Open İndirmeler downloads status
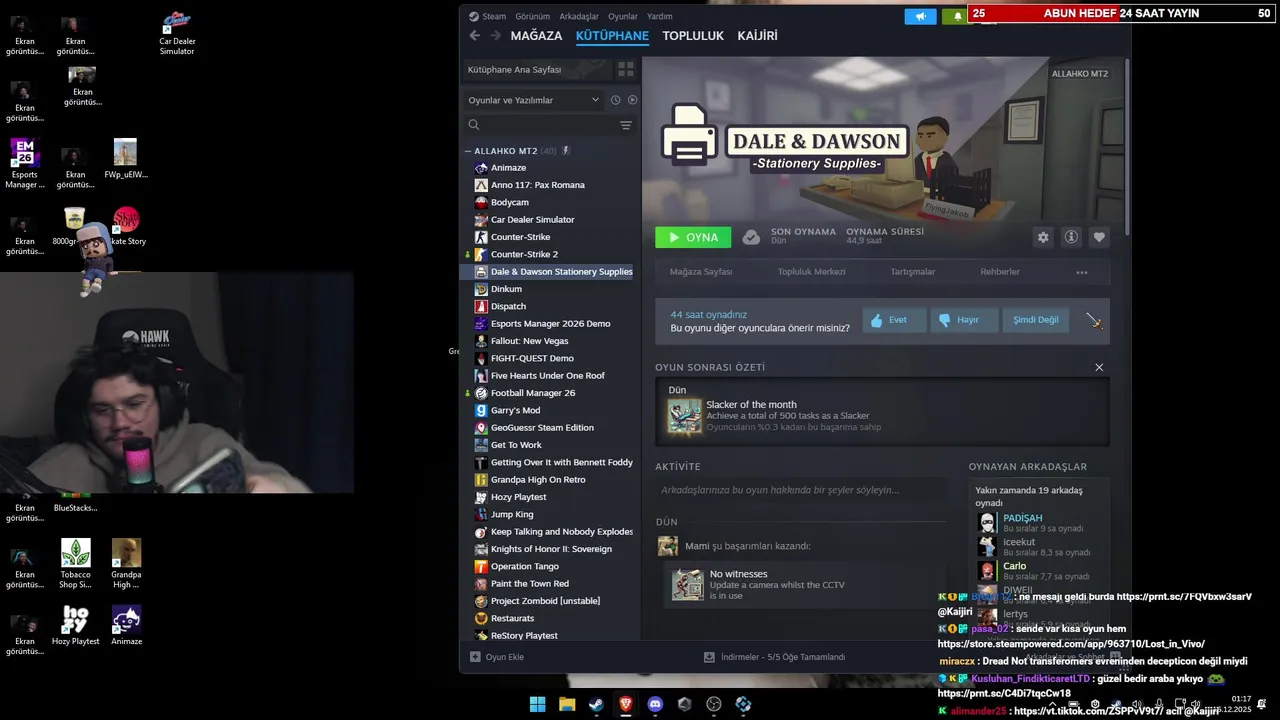This screenshot has height=720, width=1280. [x=774, y=657]
